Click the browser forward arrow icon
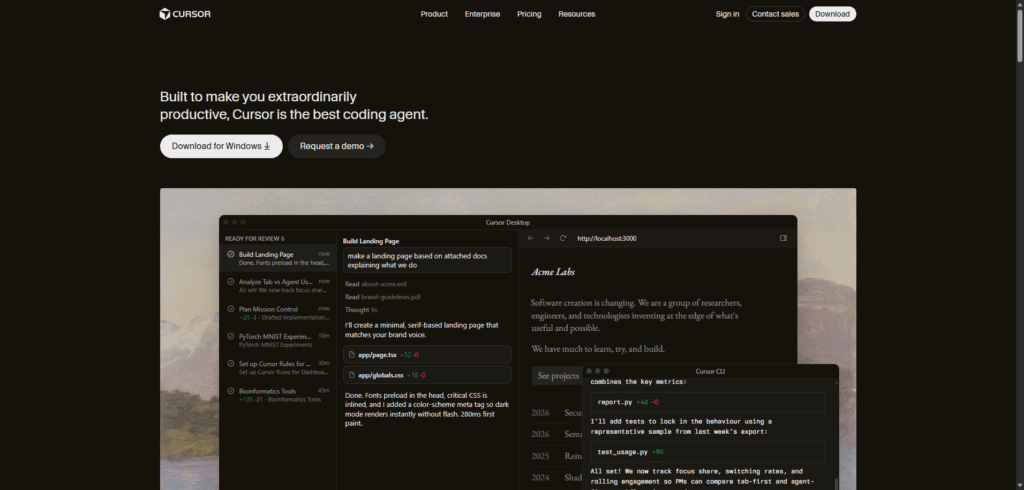Screen dimensions: 1024x490 click(x=547, y=238)
